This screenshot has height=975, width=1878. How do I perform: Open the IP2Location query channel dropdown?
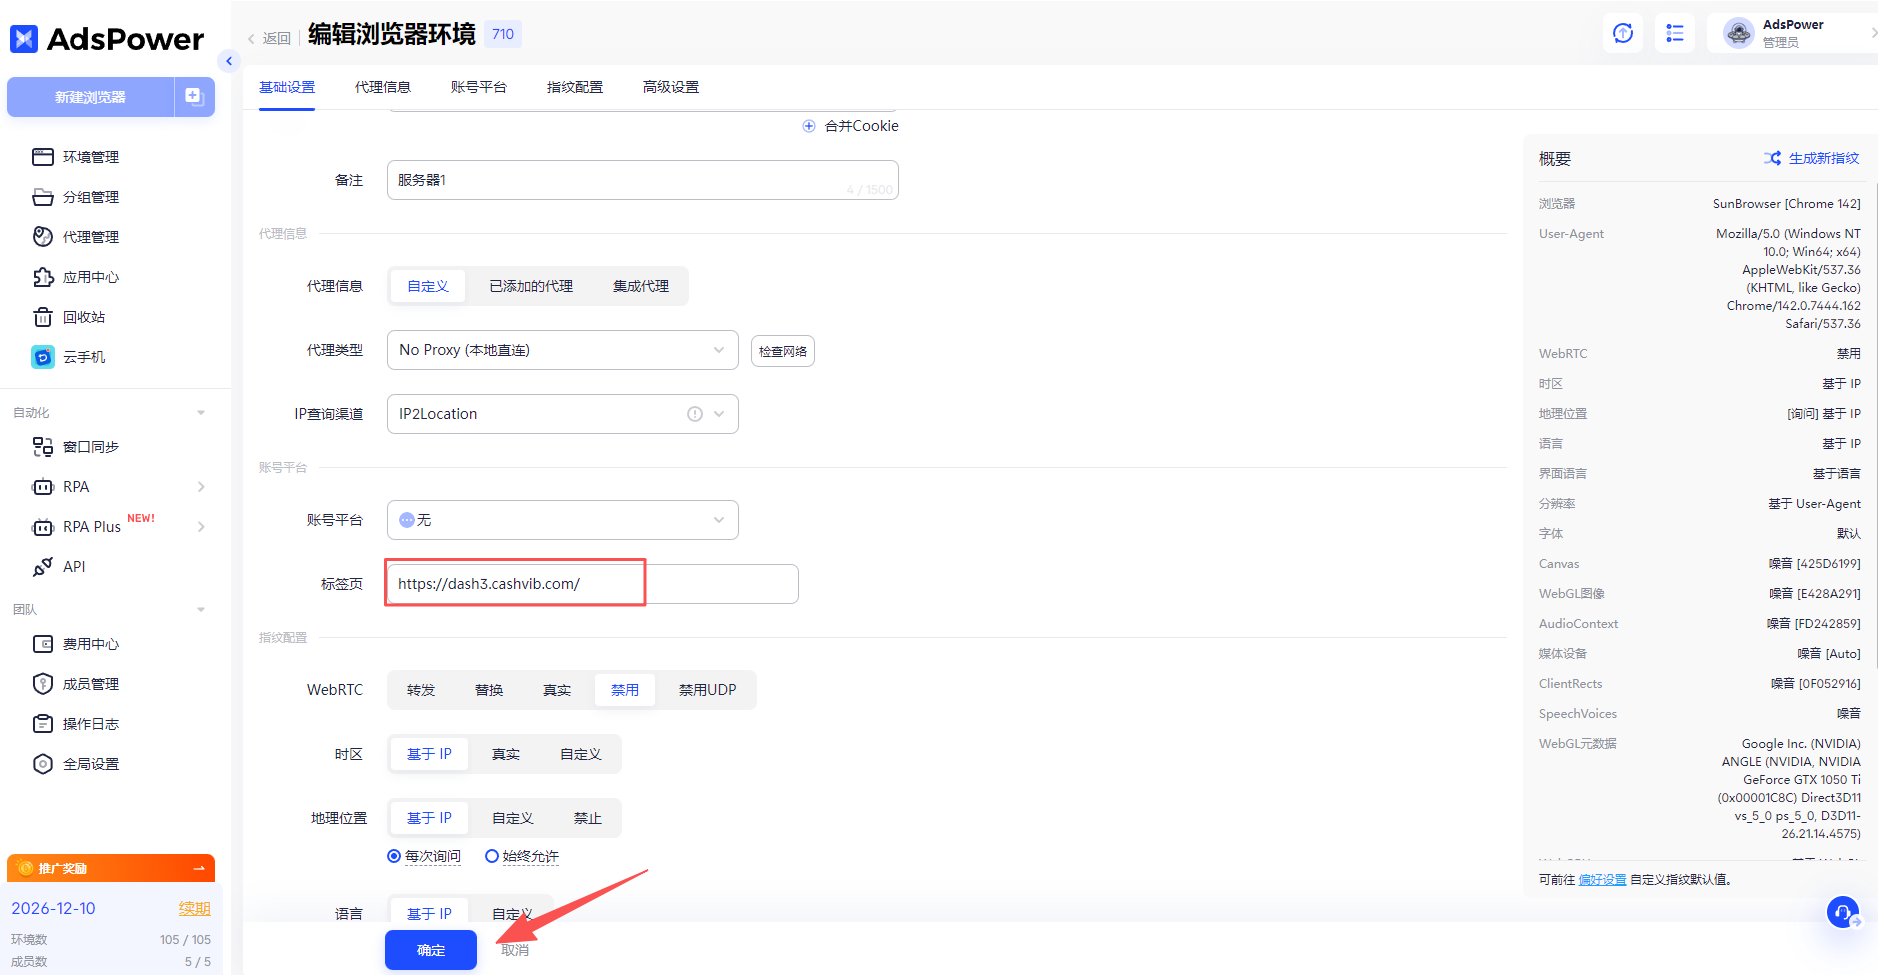[x=562, y=413]
